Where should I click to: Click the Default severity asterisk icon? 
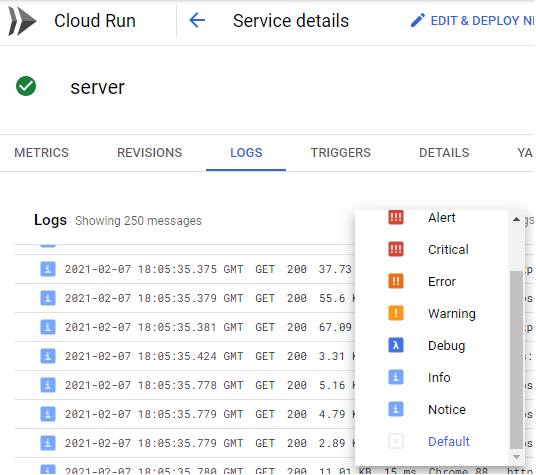[396, 441]
